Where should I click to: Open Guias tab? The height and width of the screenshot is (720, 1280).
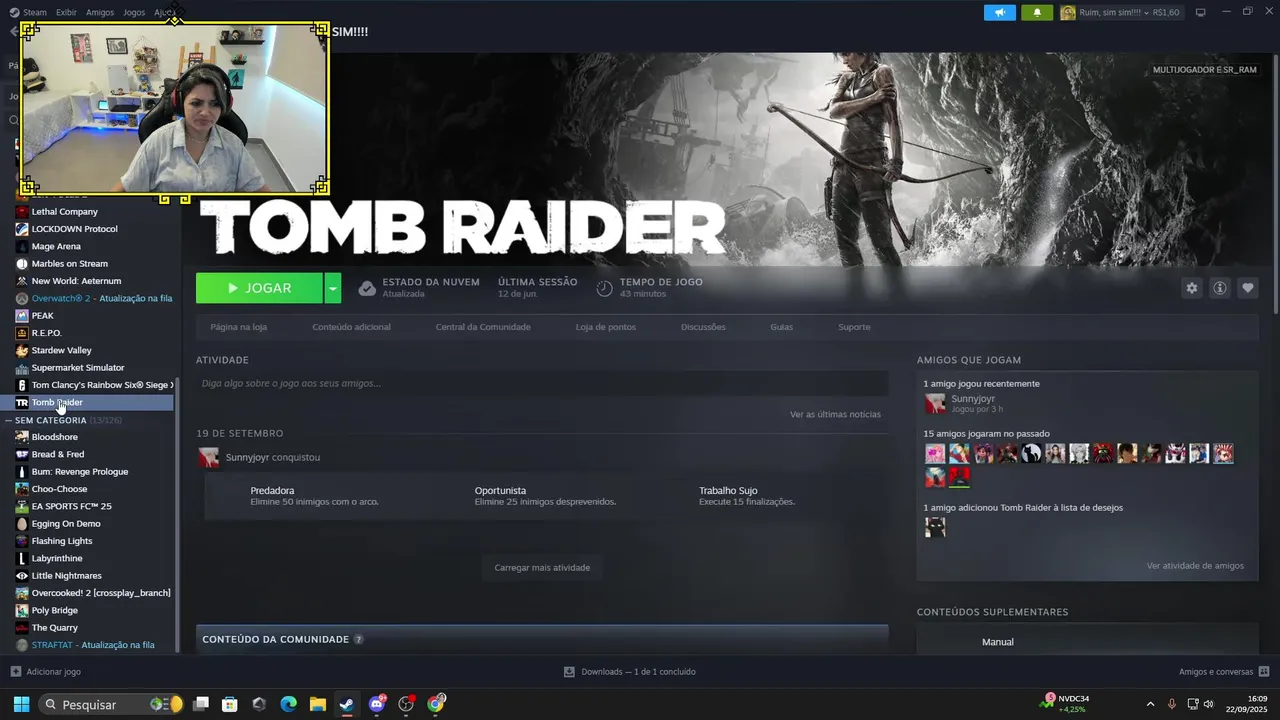point(781,327)
